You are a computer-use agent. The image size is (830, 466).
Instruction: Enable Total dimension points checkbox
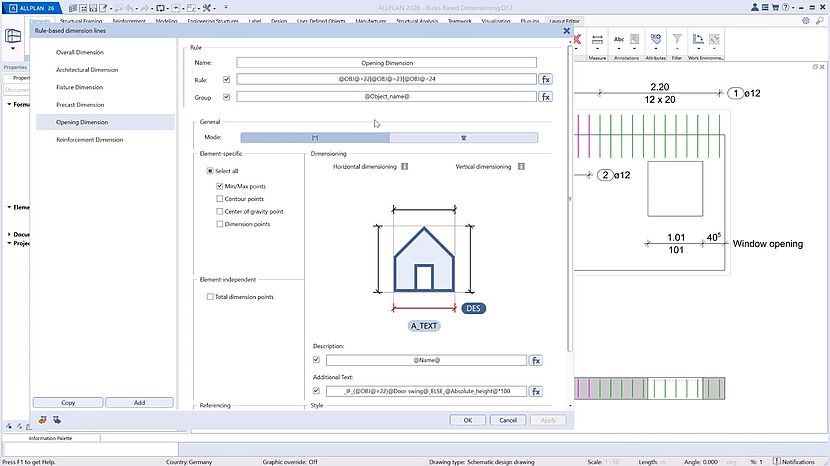click(x=209, y=297)
